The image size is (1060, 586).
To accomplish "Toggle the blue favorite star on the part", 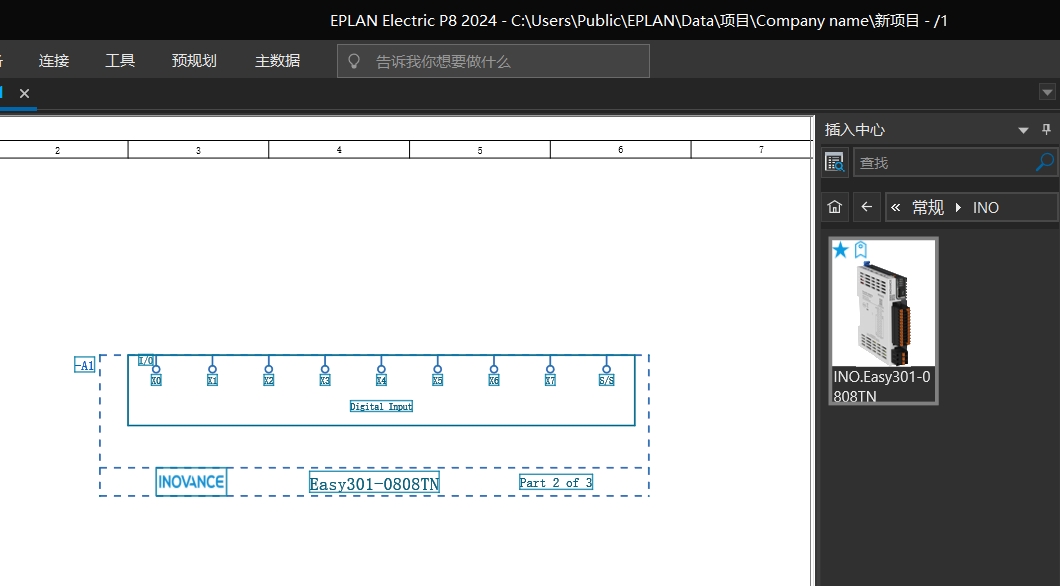I will click(841, 249).
